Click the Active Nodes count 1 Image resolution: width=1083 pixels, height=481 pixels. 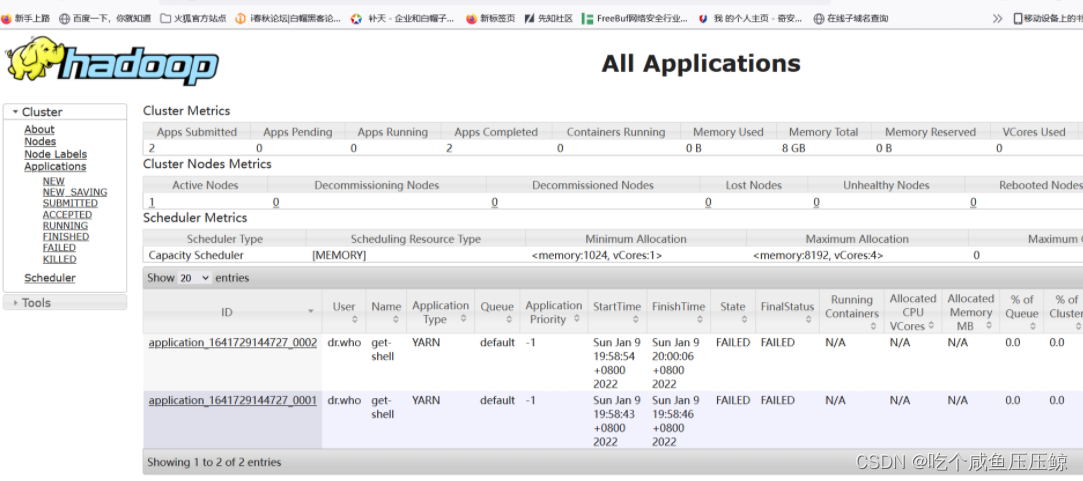tap(152, 202)
